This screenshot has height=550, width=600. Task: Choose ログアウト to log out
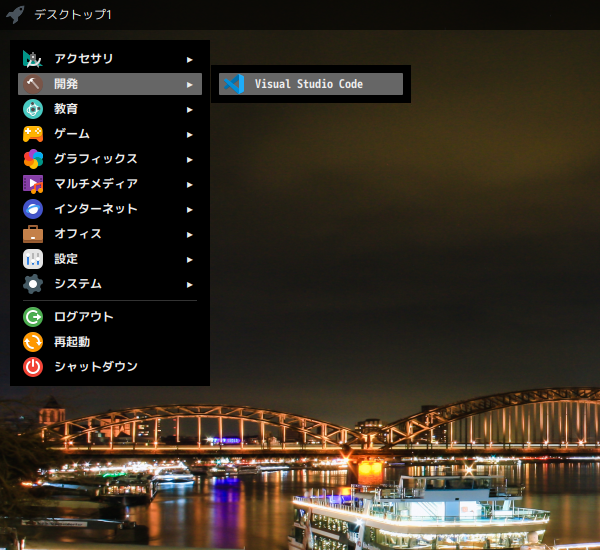click(110, 317)
